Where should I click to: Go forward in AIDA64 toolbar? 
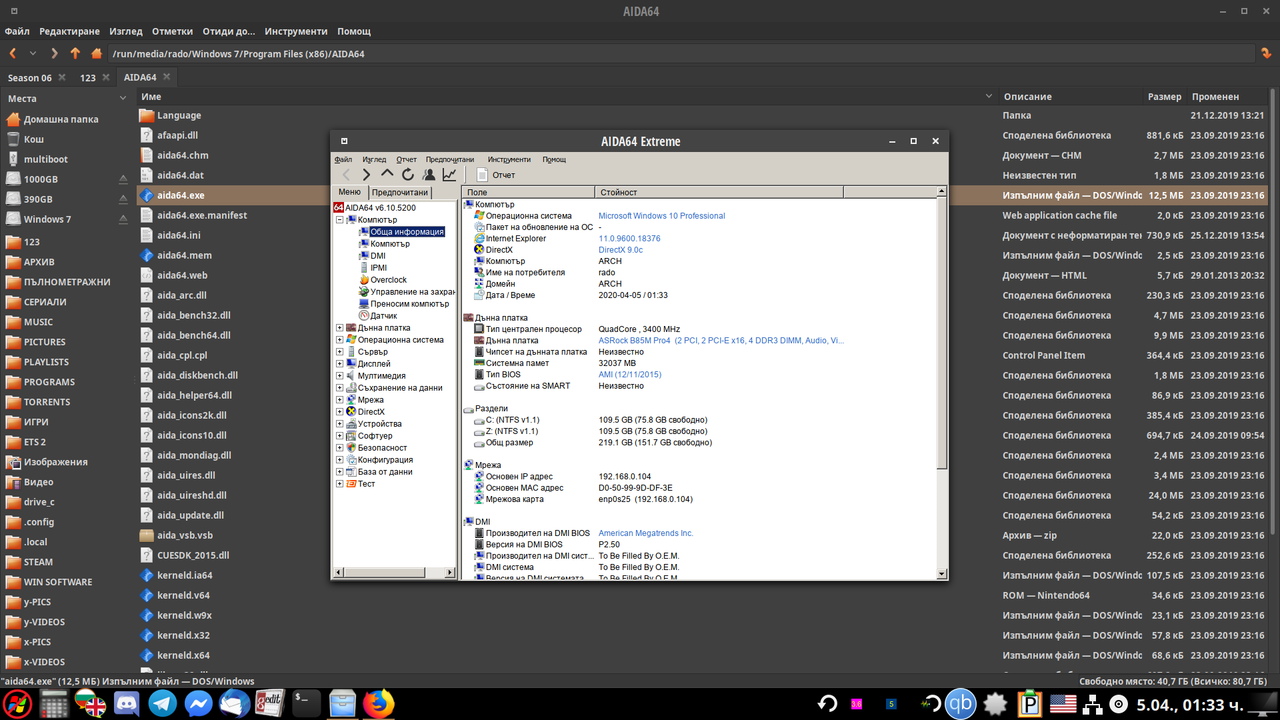367,175
